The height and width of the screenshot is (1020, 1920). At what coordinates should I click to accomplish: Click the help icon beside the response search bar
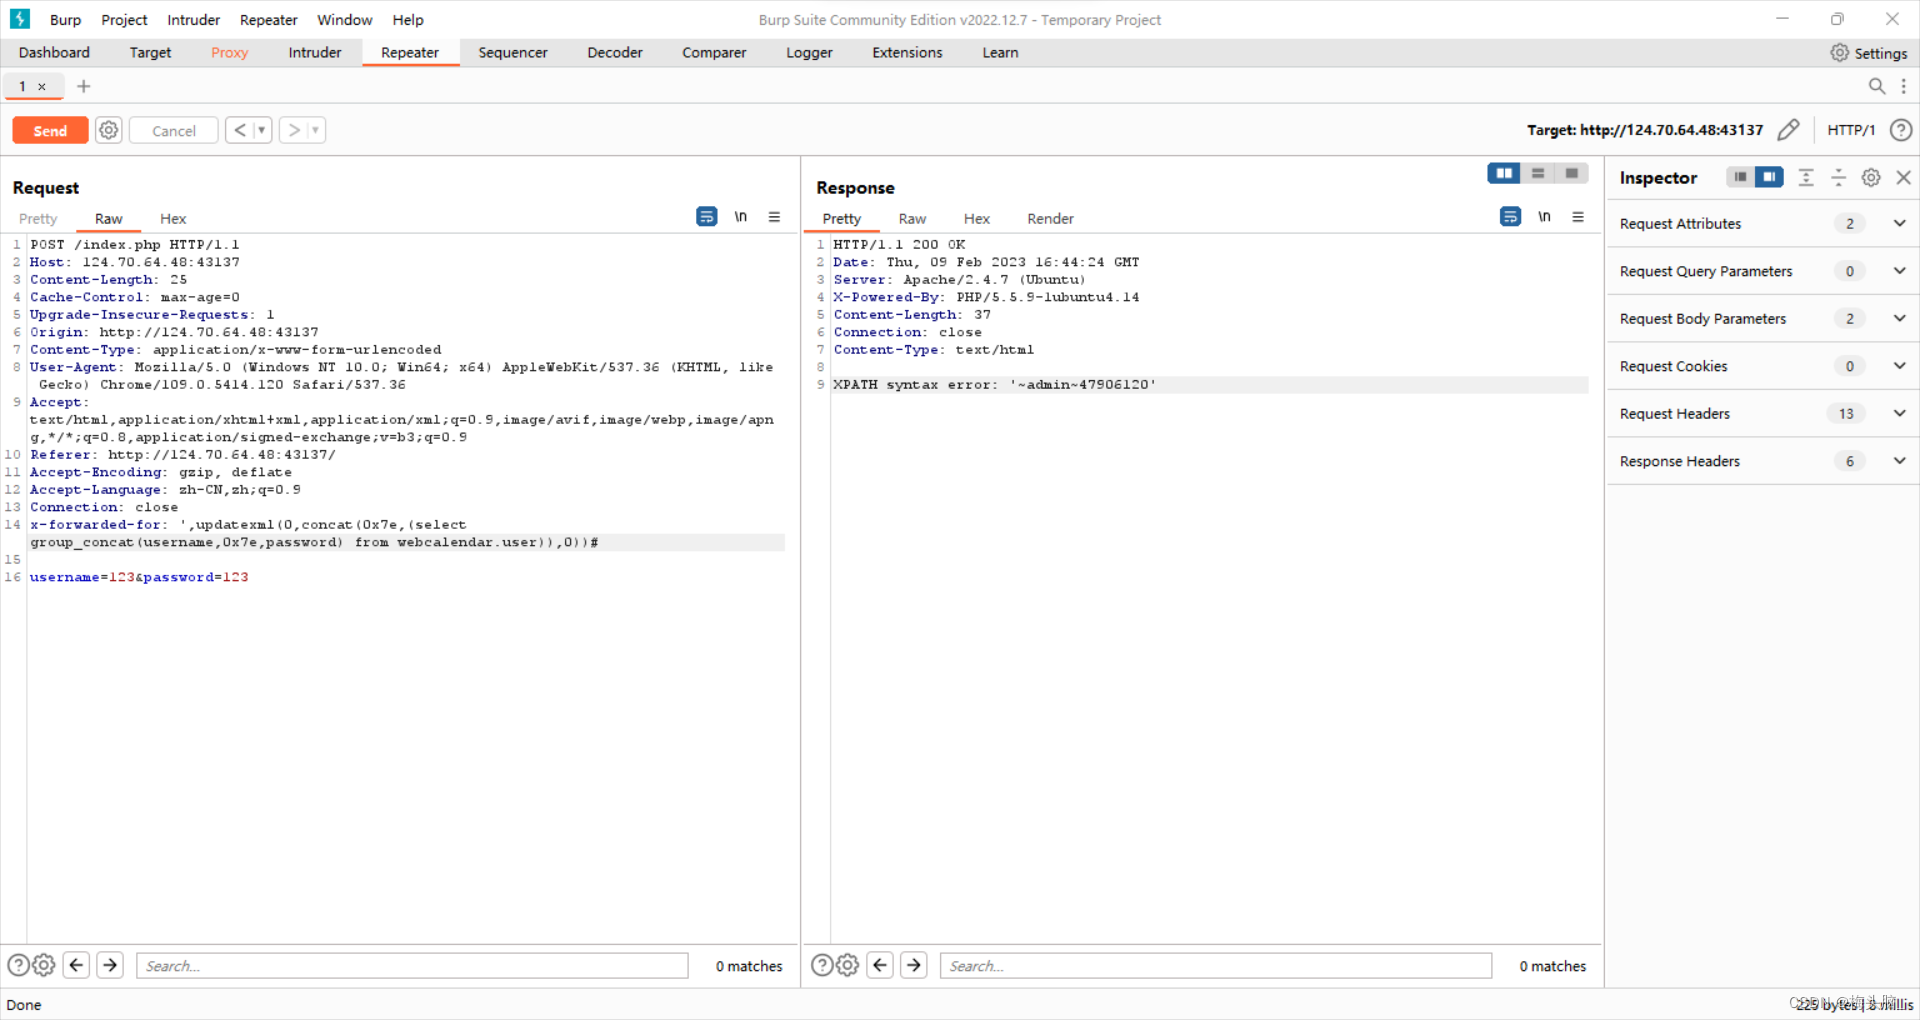pyautogui.click(x=822, y=965)
